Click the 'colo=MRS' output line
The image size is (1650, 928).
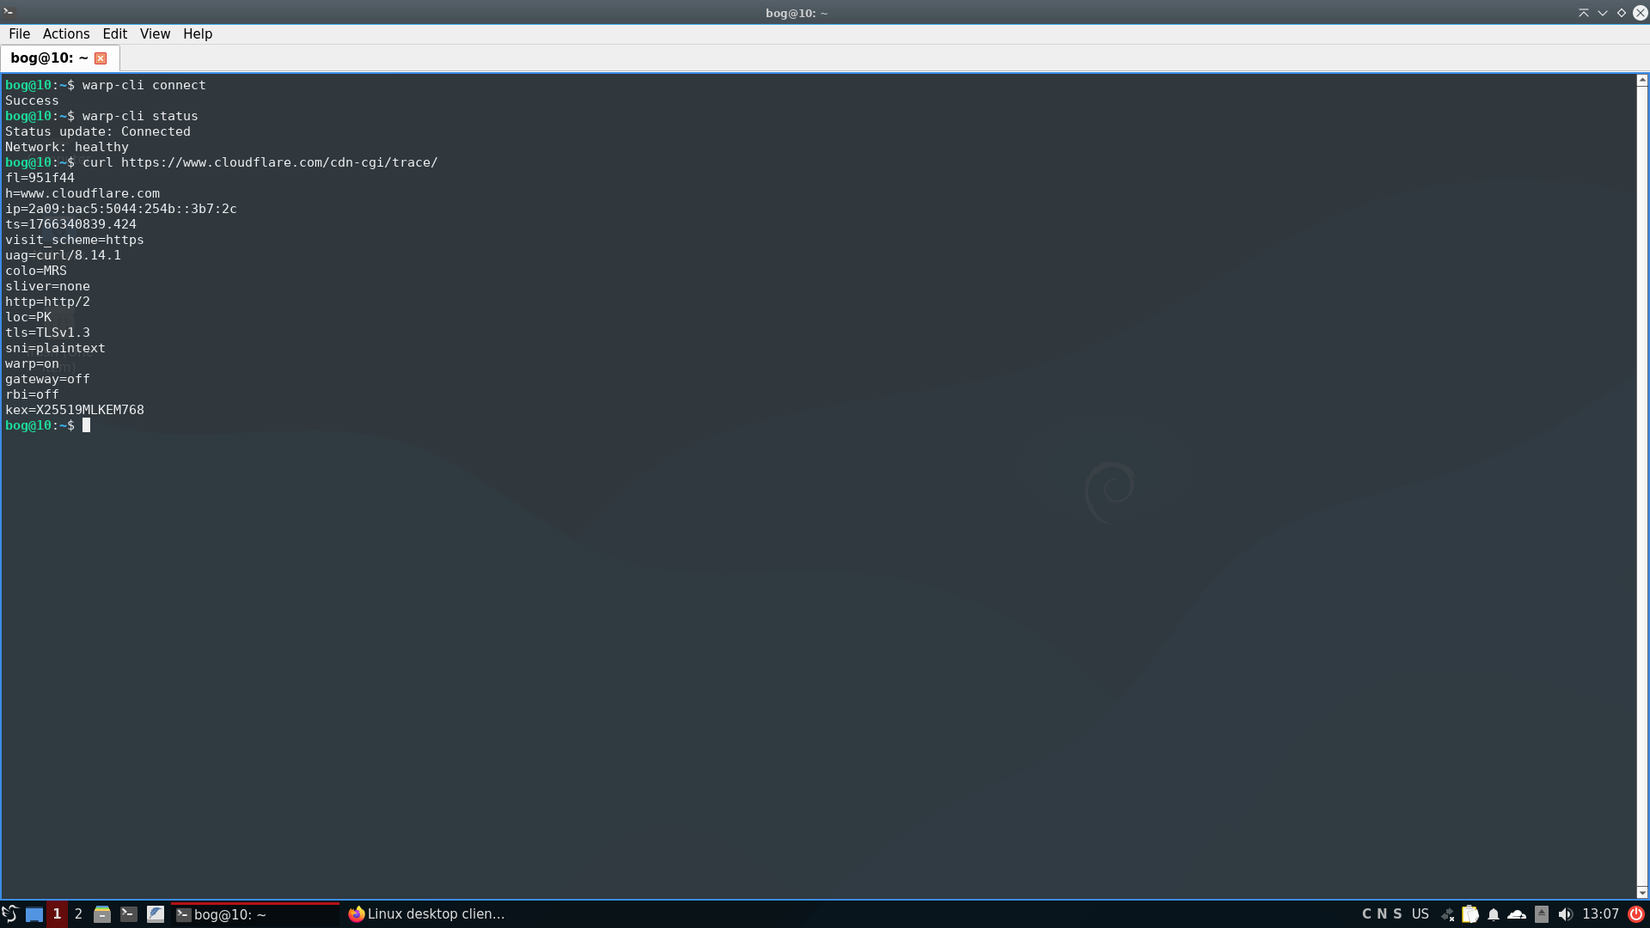[36, 271]
